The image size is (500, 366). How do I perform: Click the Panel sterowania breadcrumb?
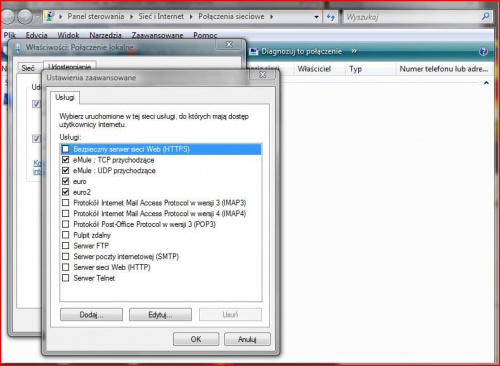pos(96,16)
